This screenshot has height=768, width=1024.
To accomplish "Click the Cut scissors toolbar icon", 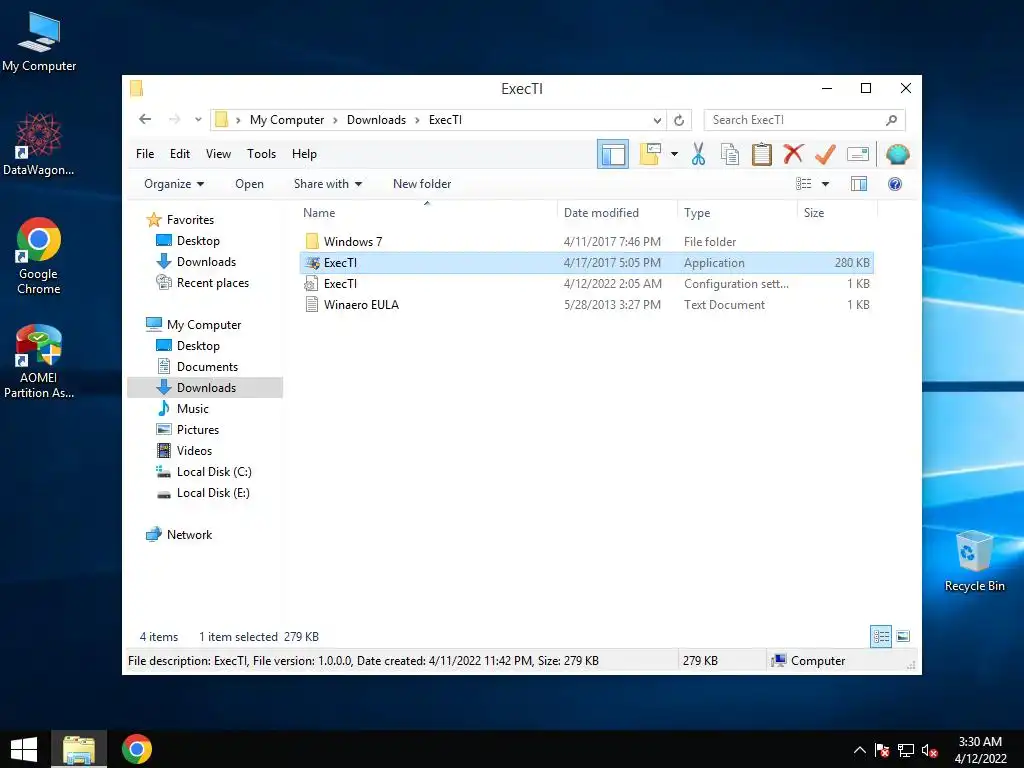I will (x=698, y=155).
